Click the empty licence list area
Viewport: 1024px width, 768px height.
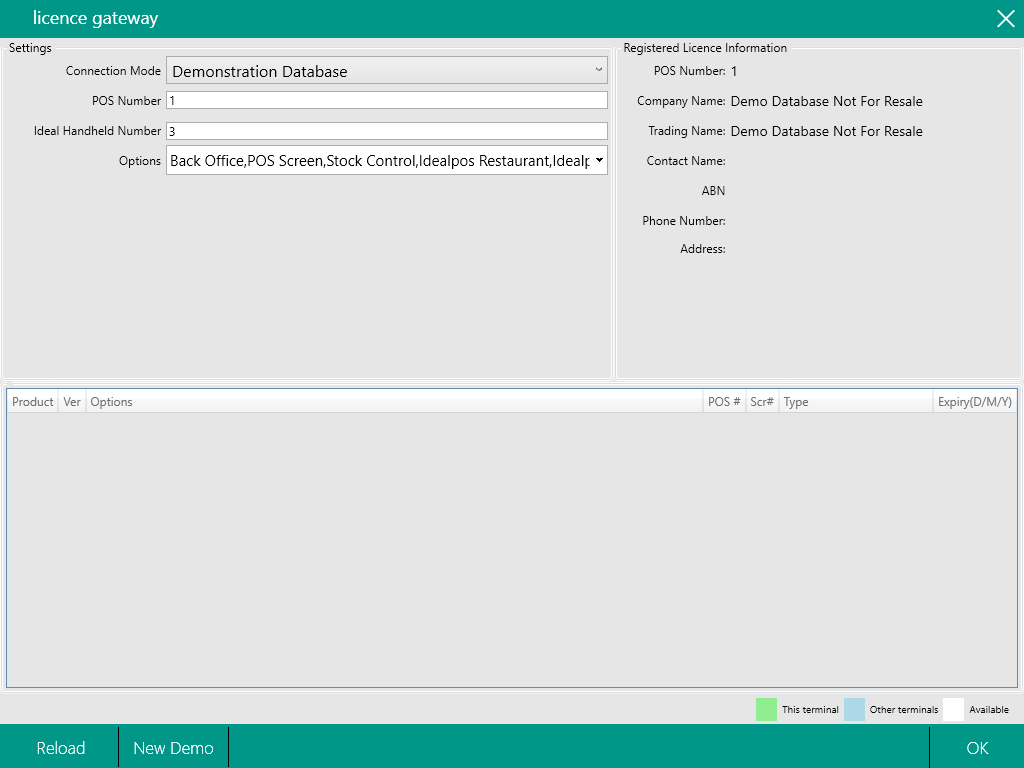pyautogui.click(x=511, y=550)
